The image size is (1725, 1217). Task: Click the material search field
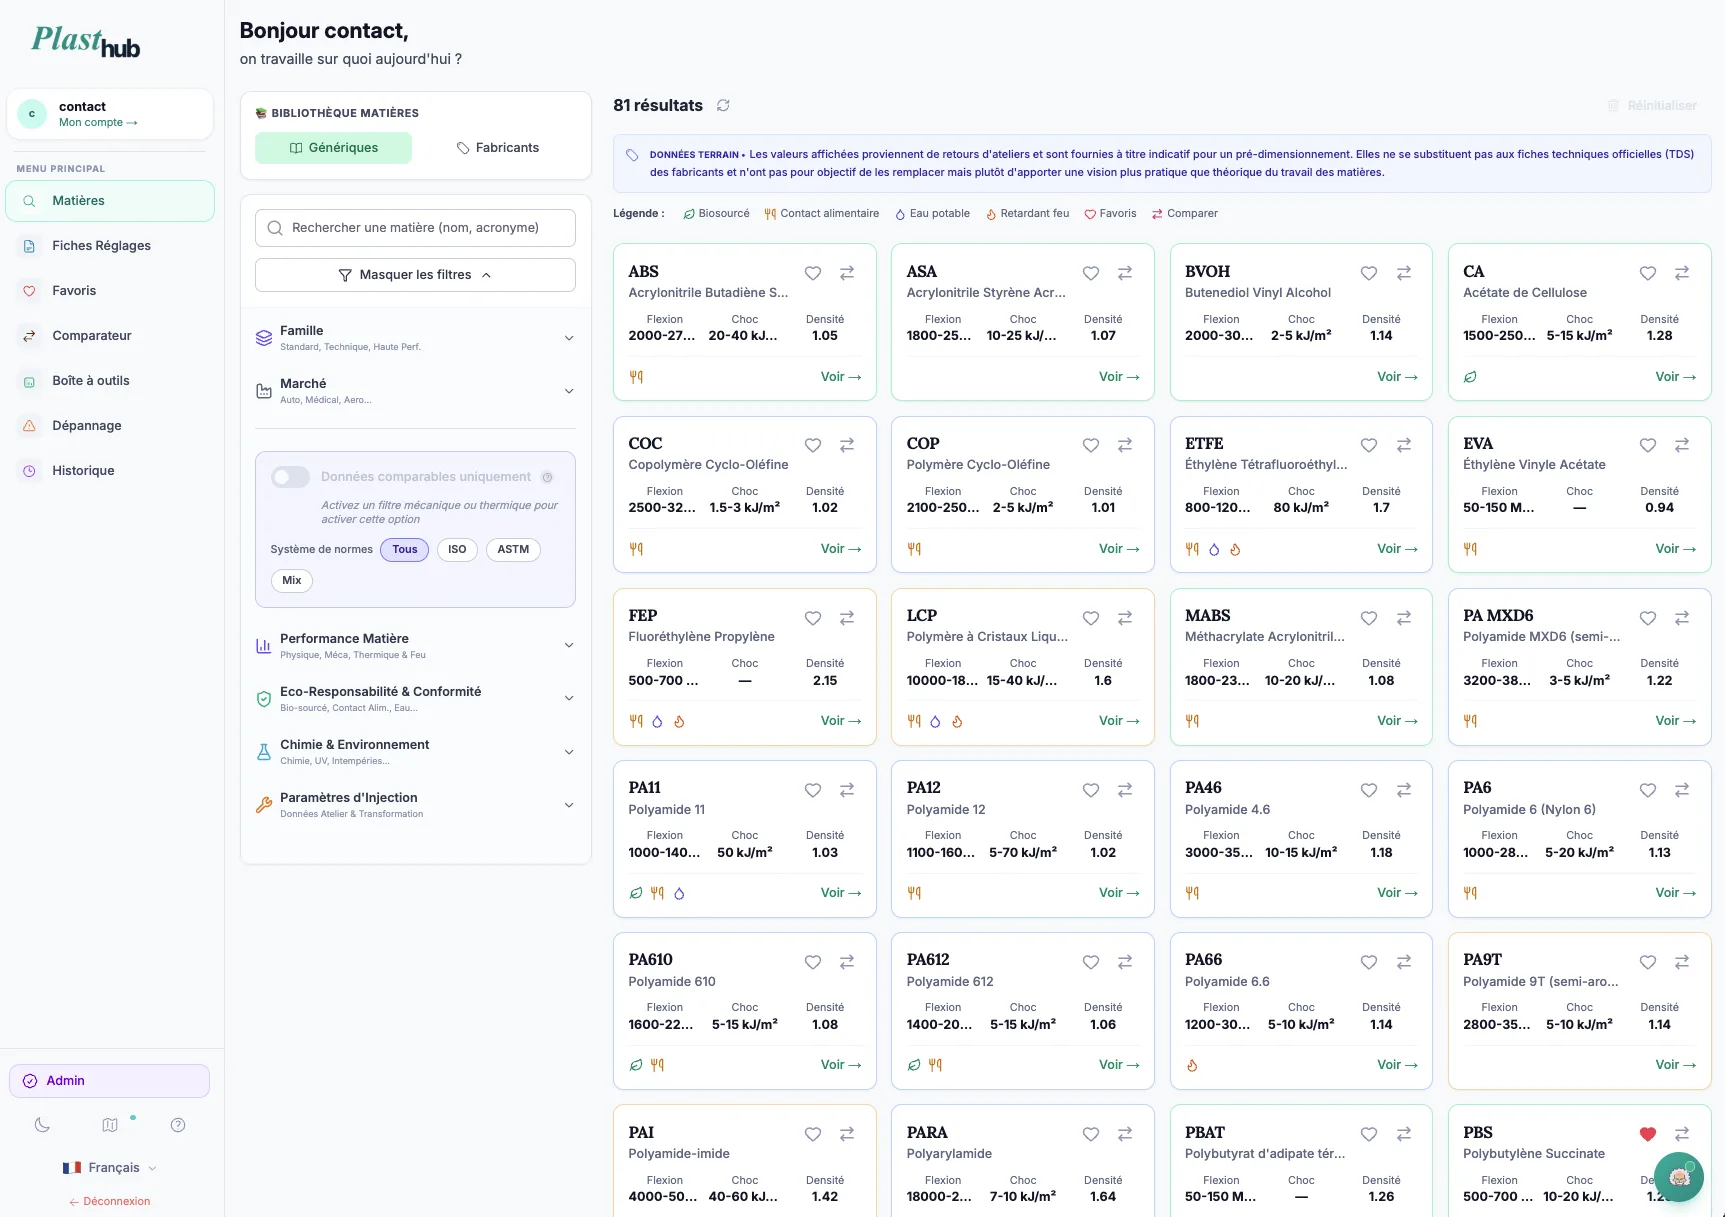click(x=414, y=227)
